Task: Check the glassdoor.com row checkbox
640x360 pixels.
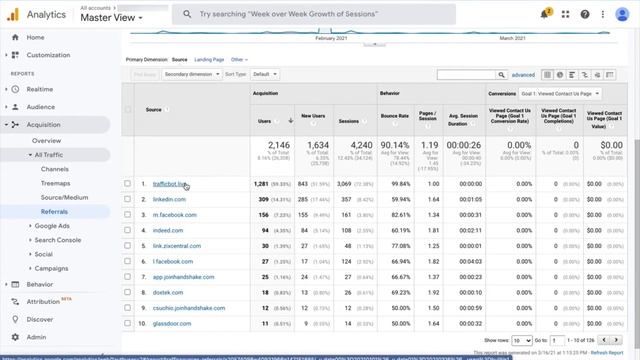Action: [x=128, y=323]
